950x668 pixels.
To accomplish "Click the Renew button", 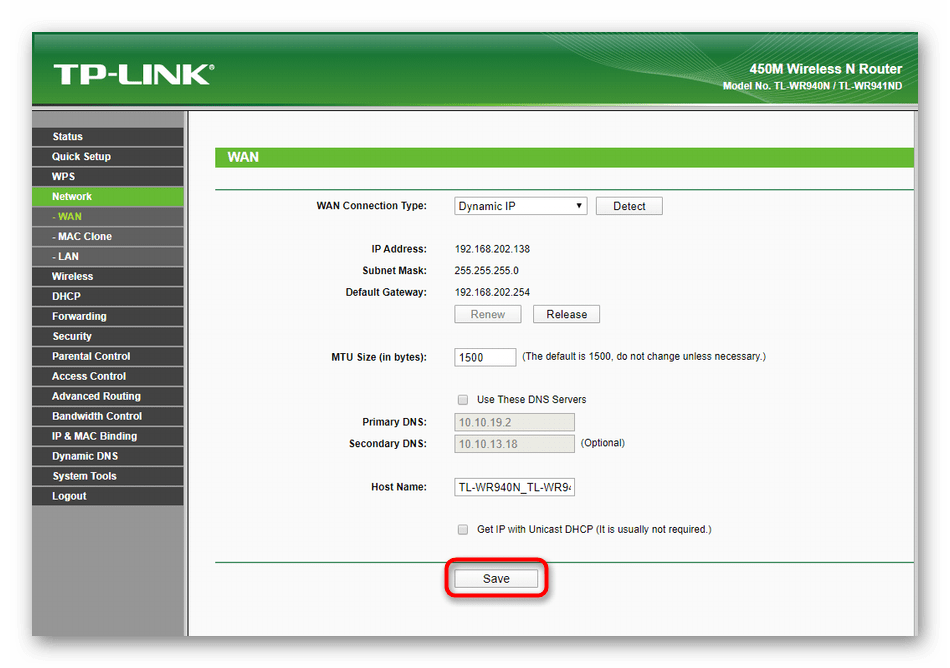I will 488,314.
